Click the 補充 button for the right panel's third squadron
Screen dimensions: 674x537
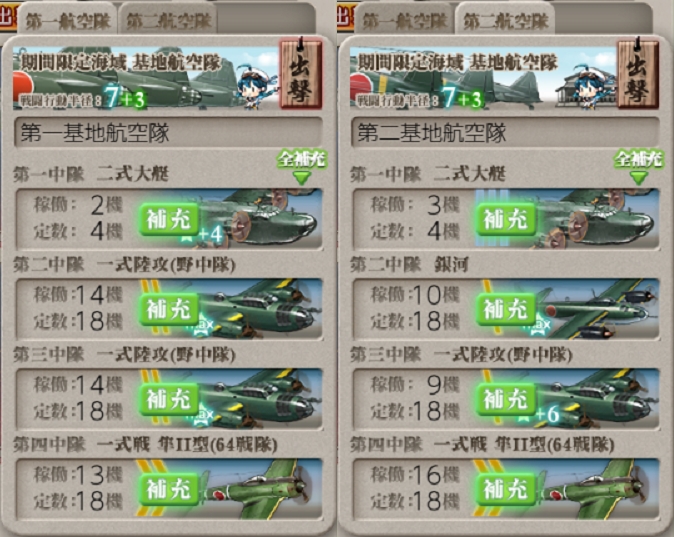tap(506, 399)
